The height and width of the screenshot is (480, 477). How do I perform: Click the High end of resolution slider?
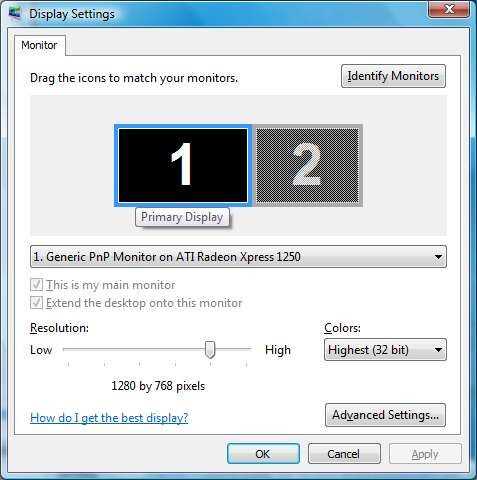[x=247, y=349]
